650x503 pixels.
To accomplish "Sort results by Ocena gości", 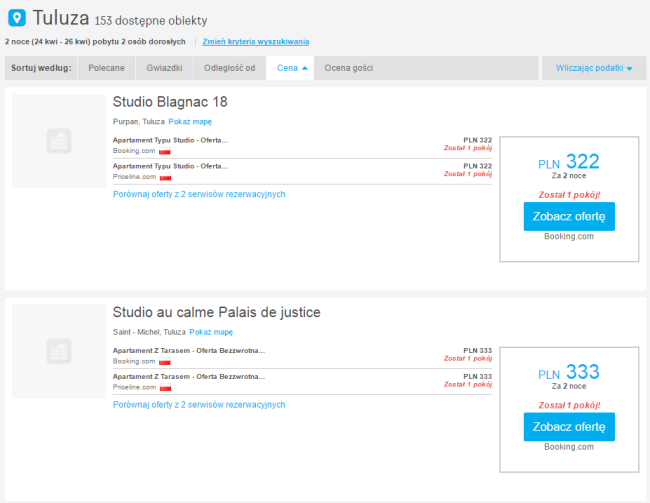I will (x=349, y=68).
